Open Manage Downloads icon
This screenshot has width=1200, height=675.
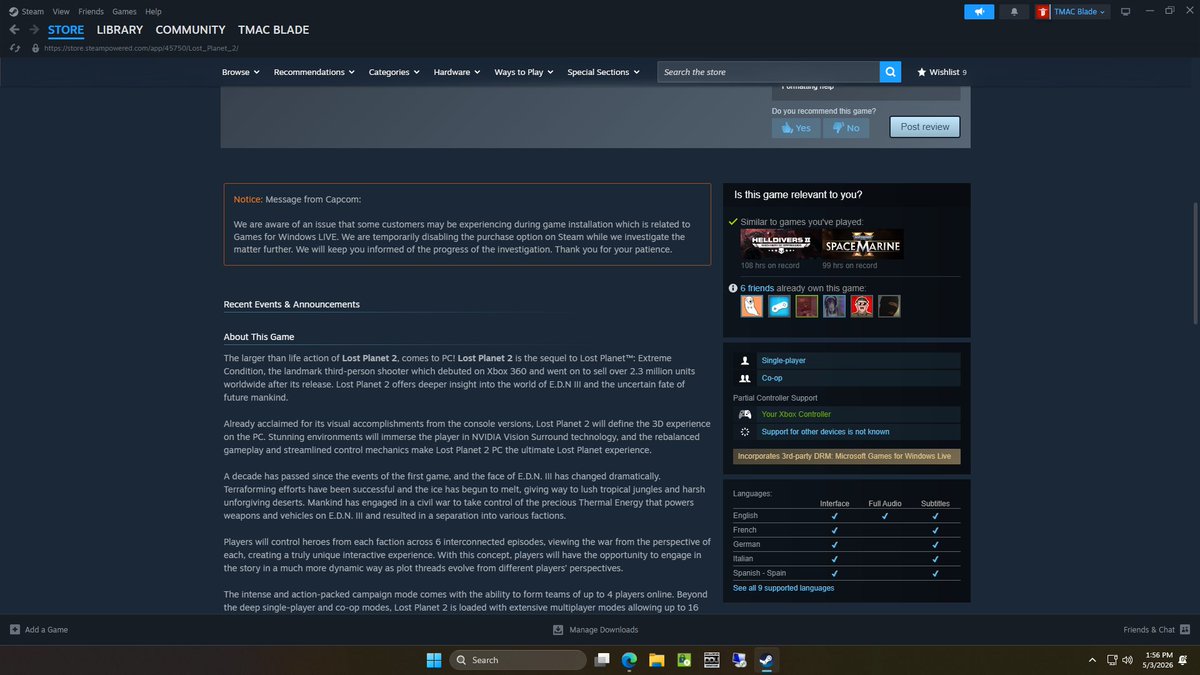tap(558, 630)
